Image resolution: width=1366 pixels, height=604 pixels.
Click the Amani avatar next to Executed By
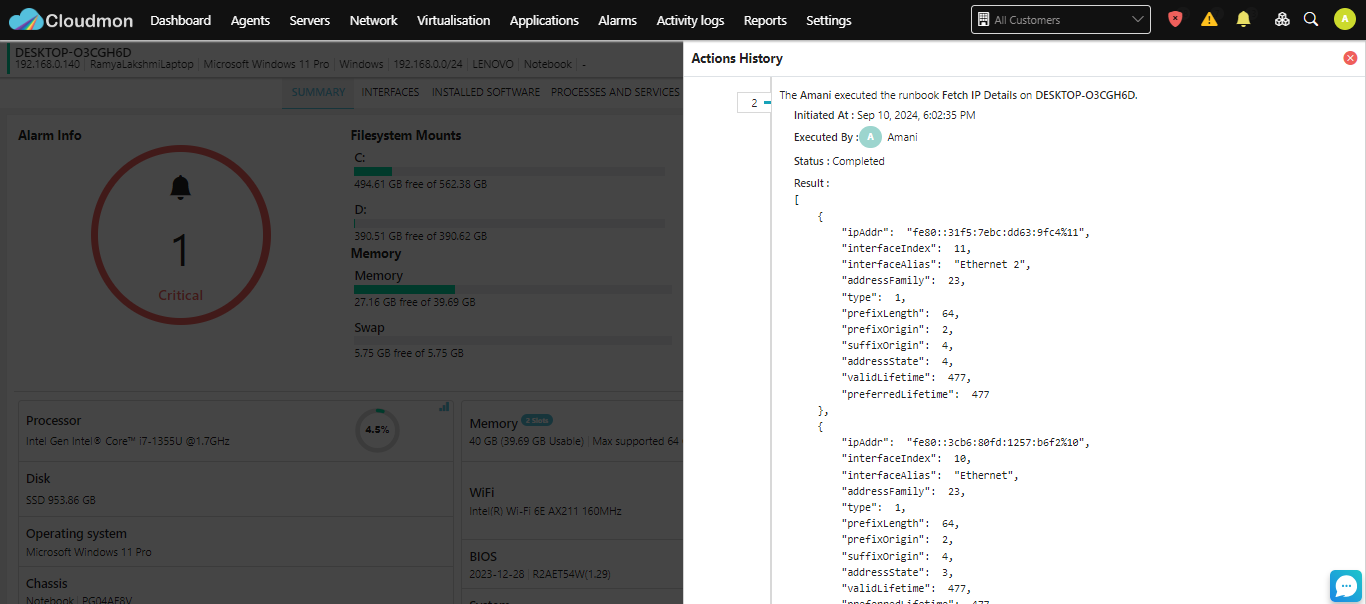[870, 137]
